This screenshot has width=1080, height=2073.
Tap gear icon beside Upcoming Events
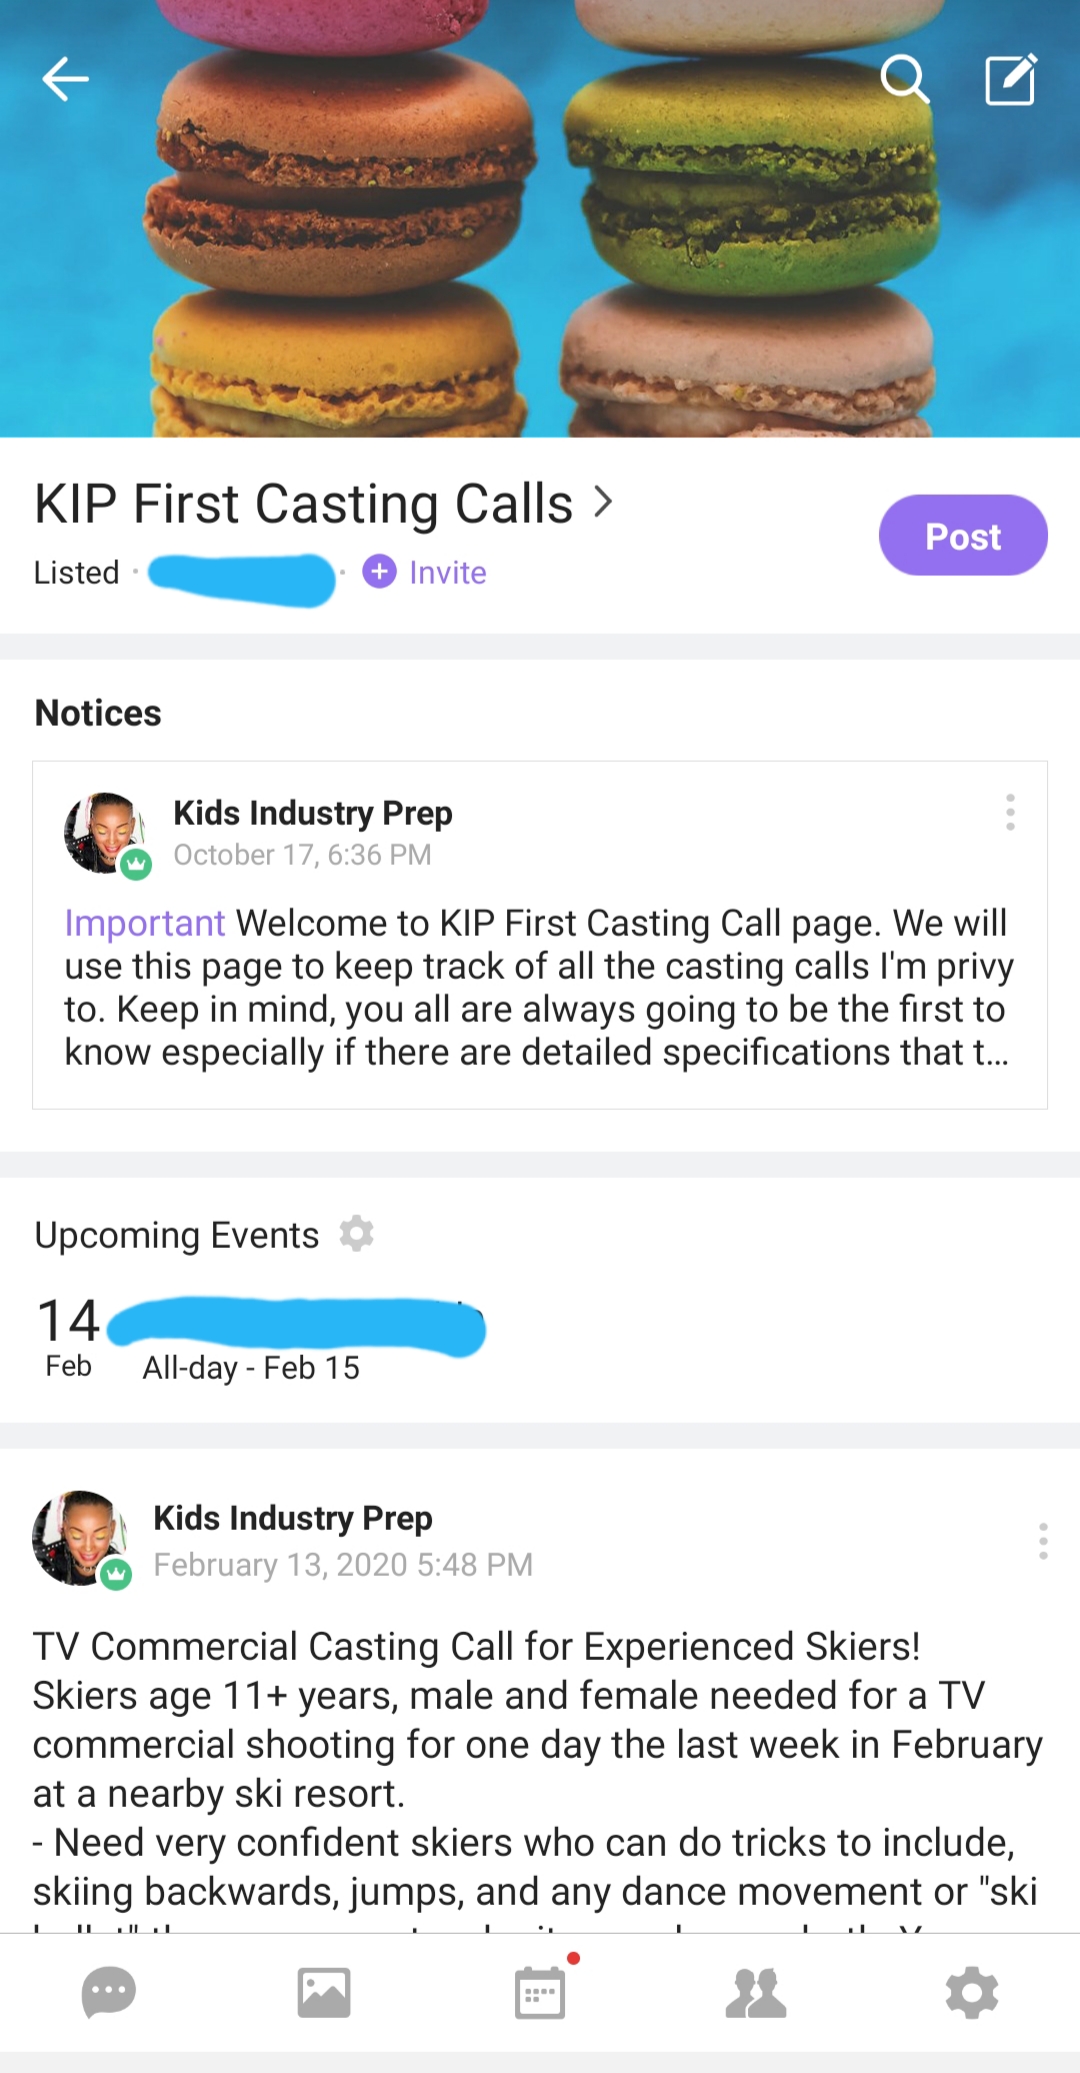(x=356, y=1234)
